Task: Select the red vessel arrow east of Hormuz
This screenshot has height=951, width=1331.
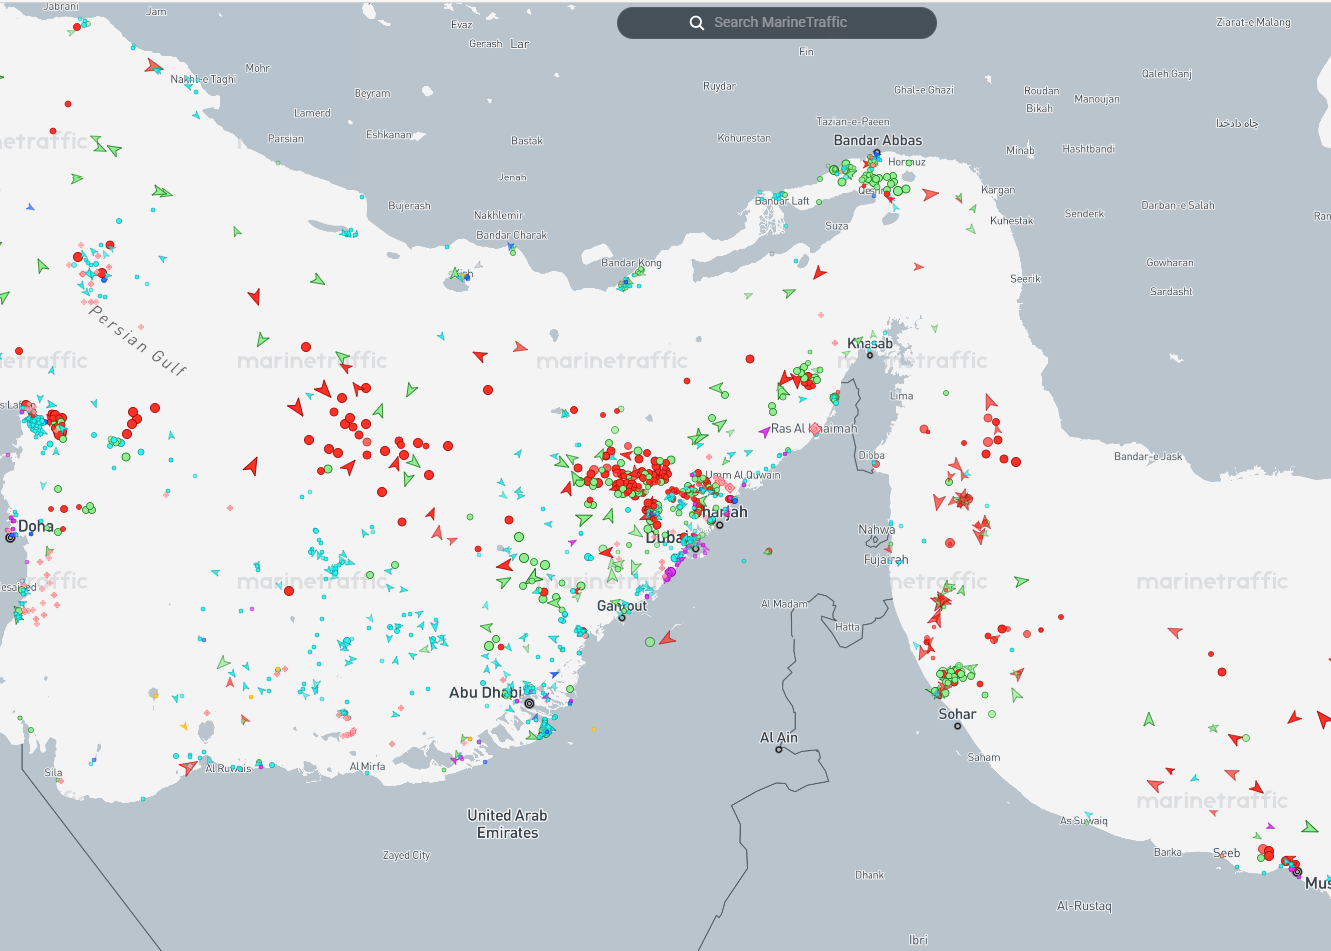Action: coord(931,194)
